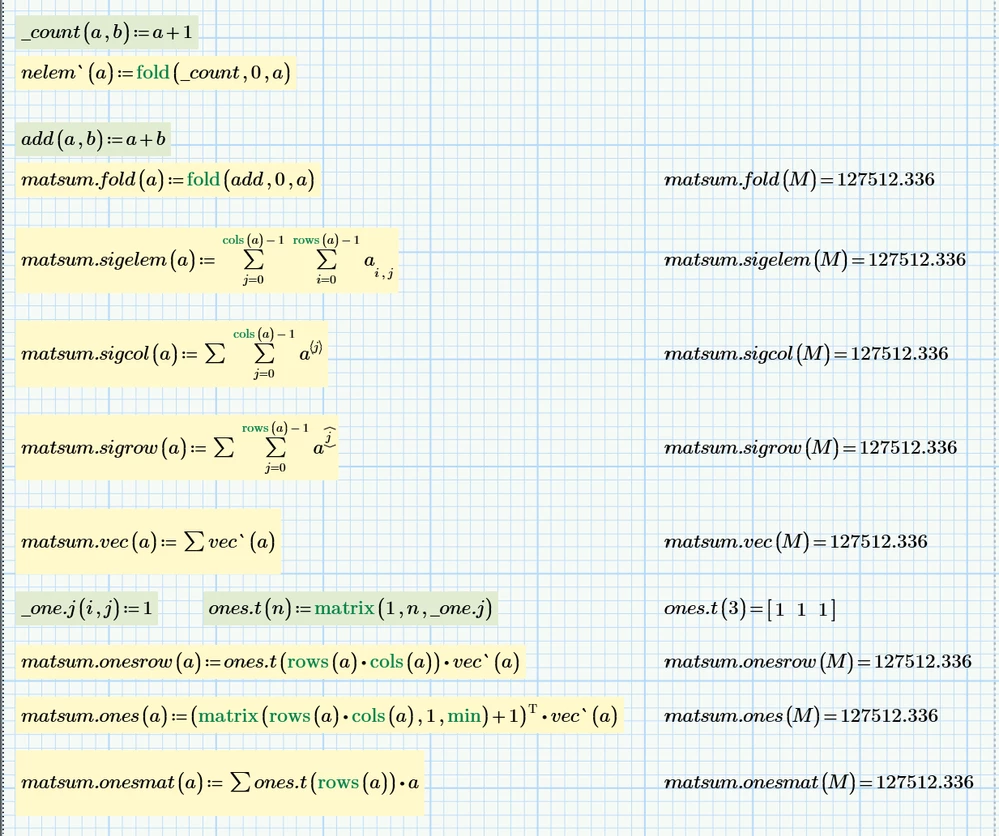Select the matsum.sigrow(M) evaluation result
Image resolution: width=999 pixels, height=836 pixels.
pyautogui.click(x=810, y=447)
